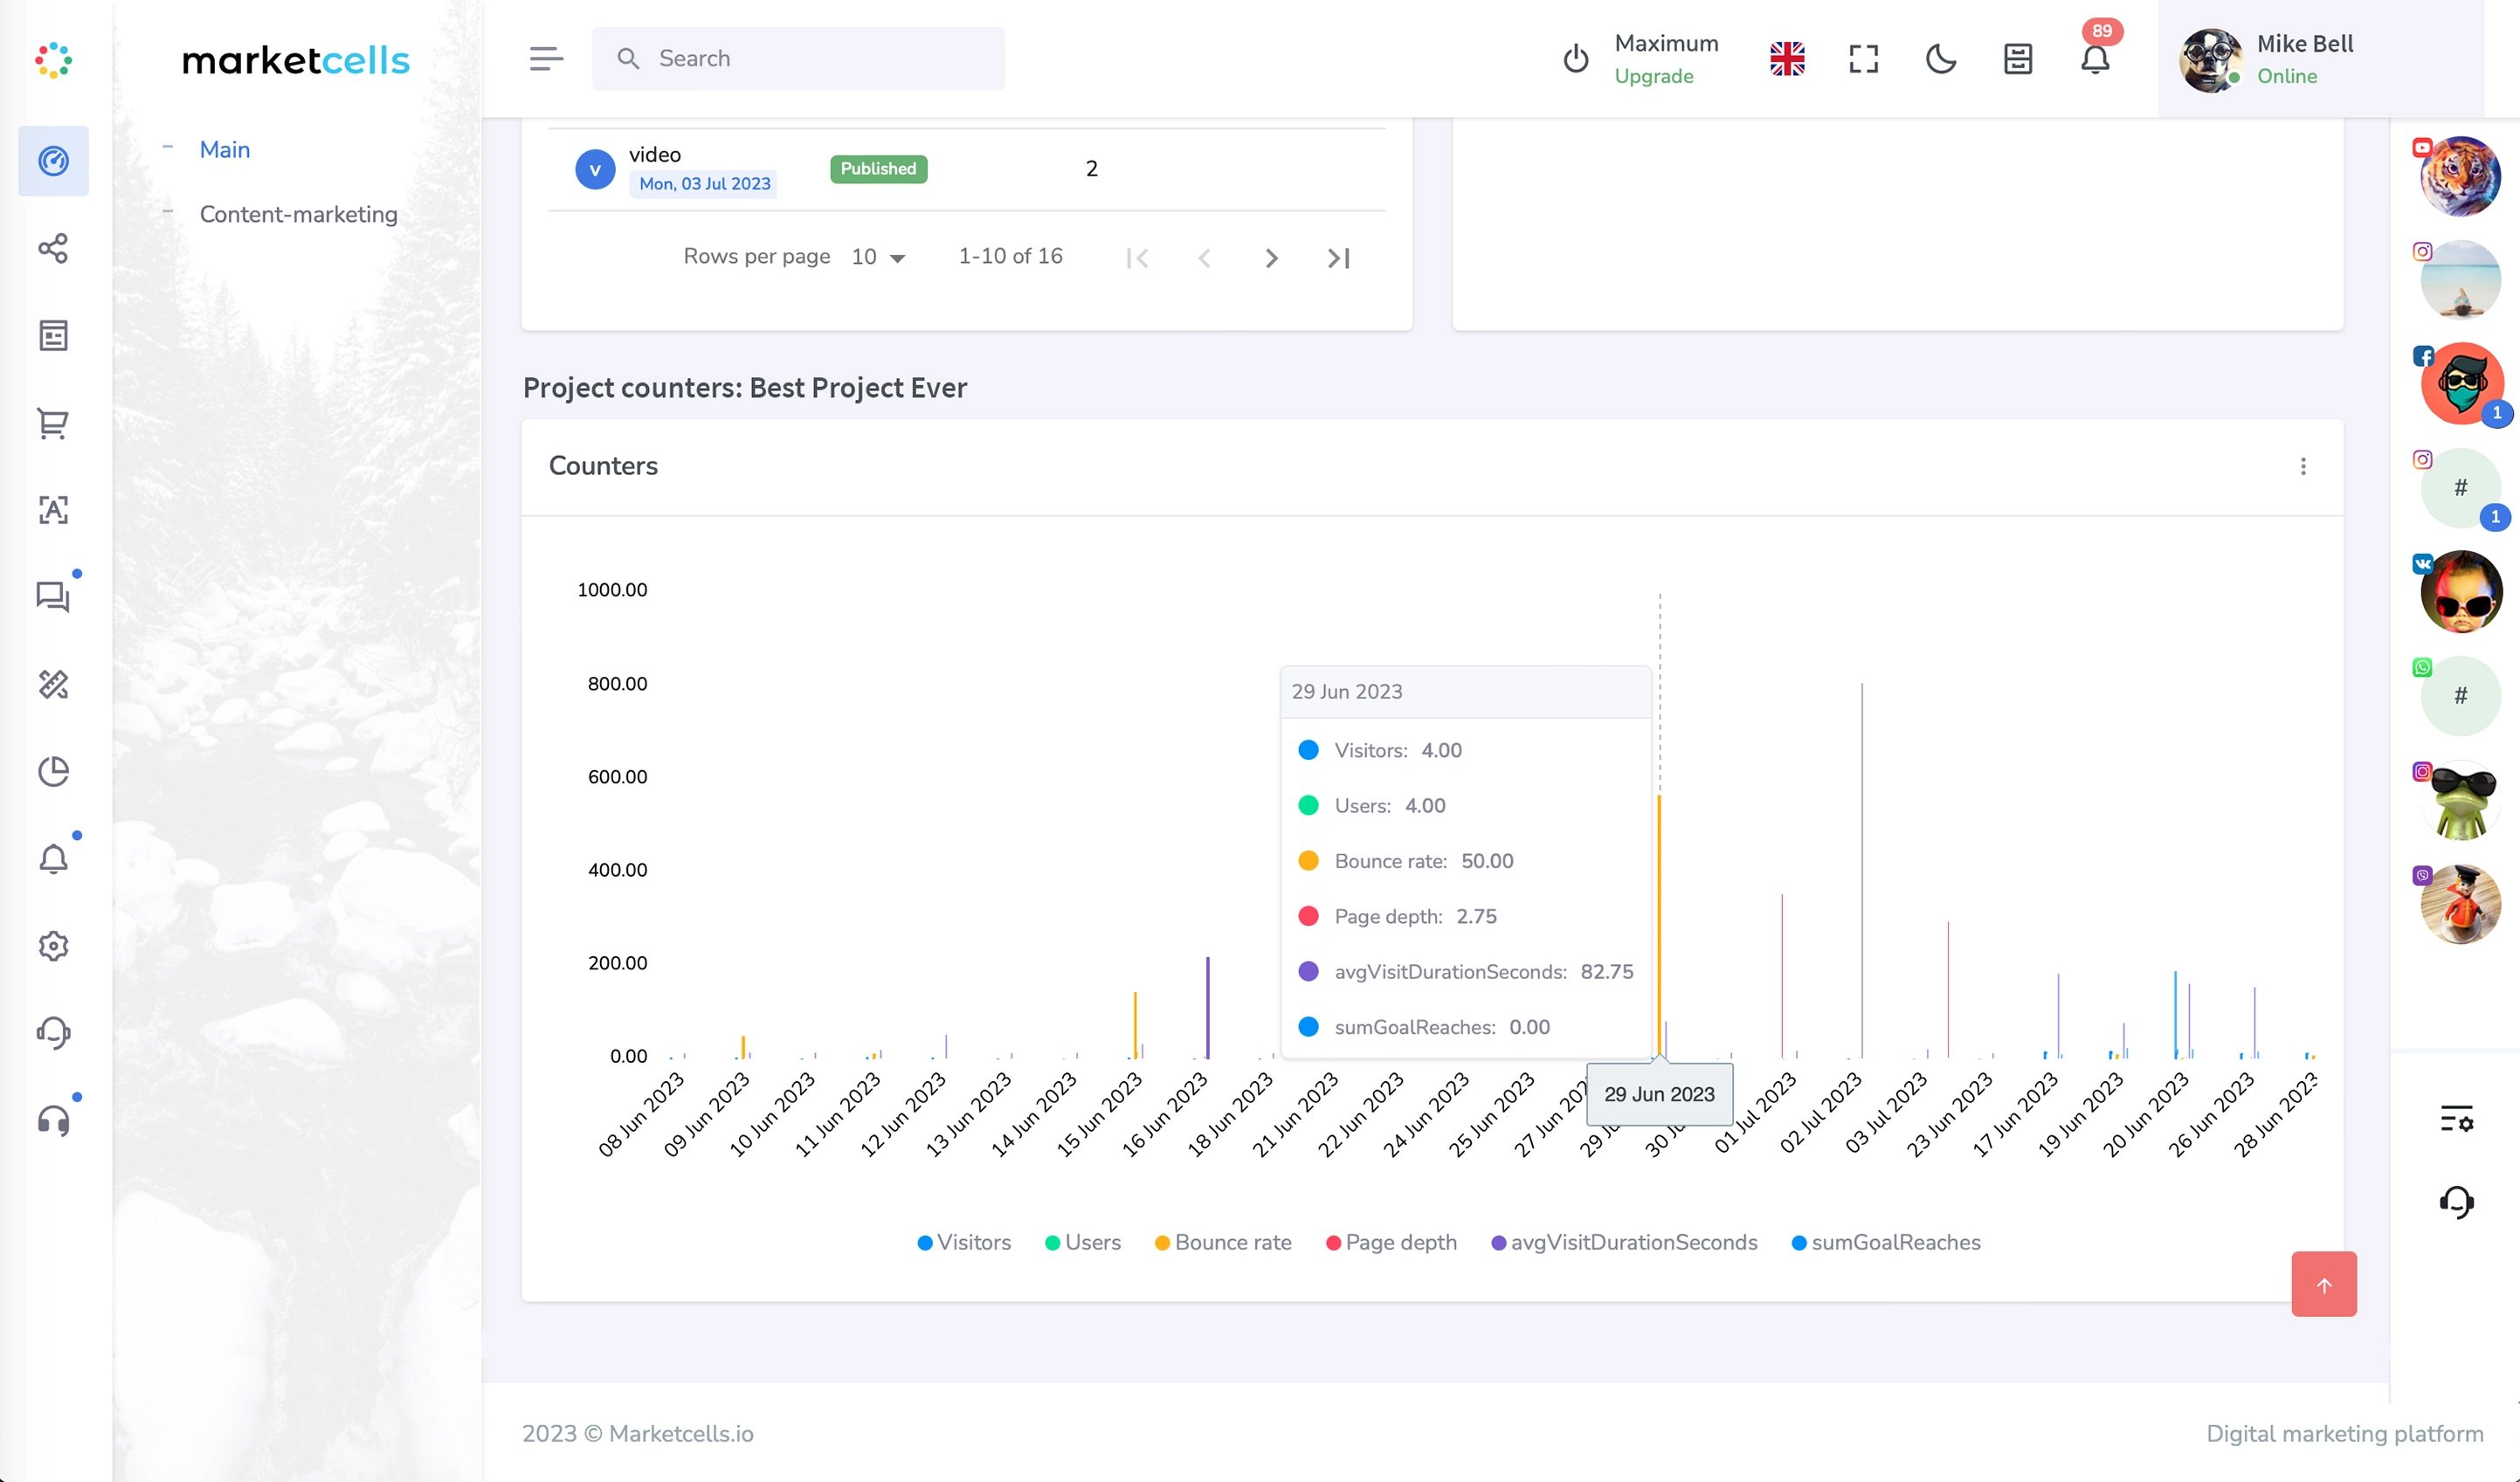Toggle Visitors series in chart legend
This screenshot has height=1482, width=2520.
tap(964, 1242)
